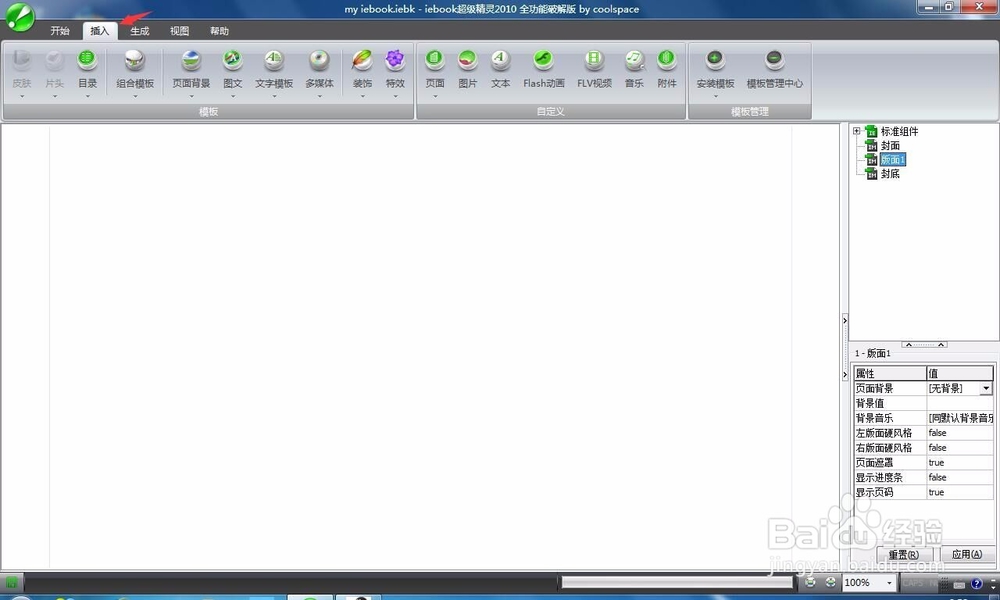This screenshot has height=600, width=1000.
Task: Toggle the 右版面硬风格 false value
Action: pos(960,448)
